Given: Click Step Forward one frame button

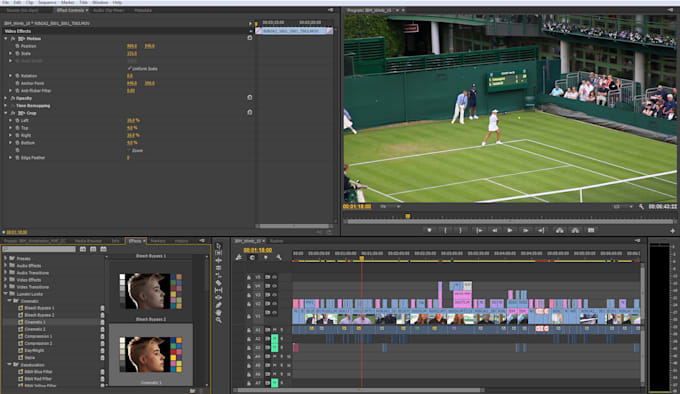Looking at the screenshot, I should (525, 231).
